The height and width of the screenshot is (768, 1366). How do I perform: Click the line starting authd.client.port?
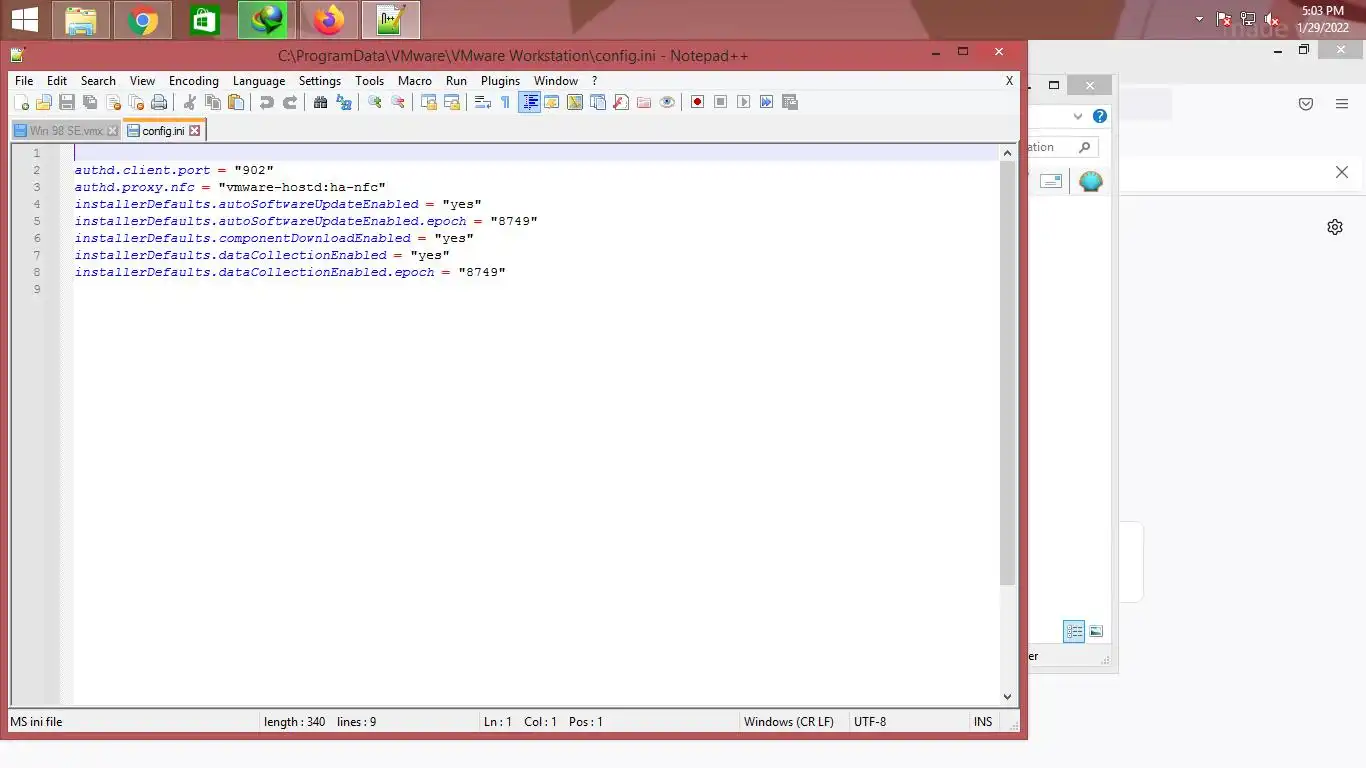click(174, 170)
